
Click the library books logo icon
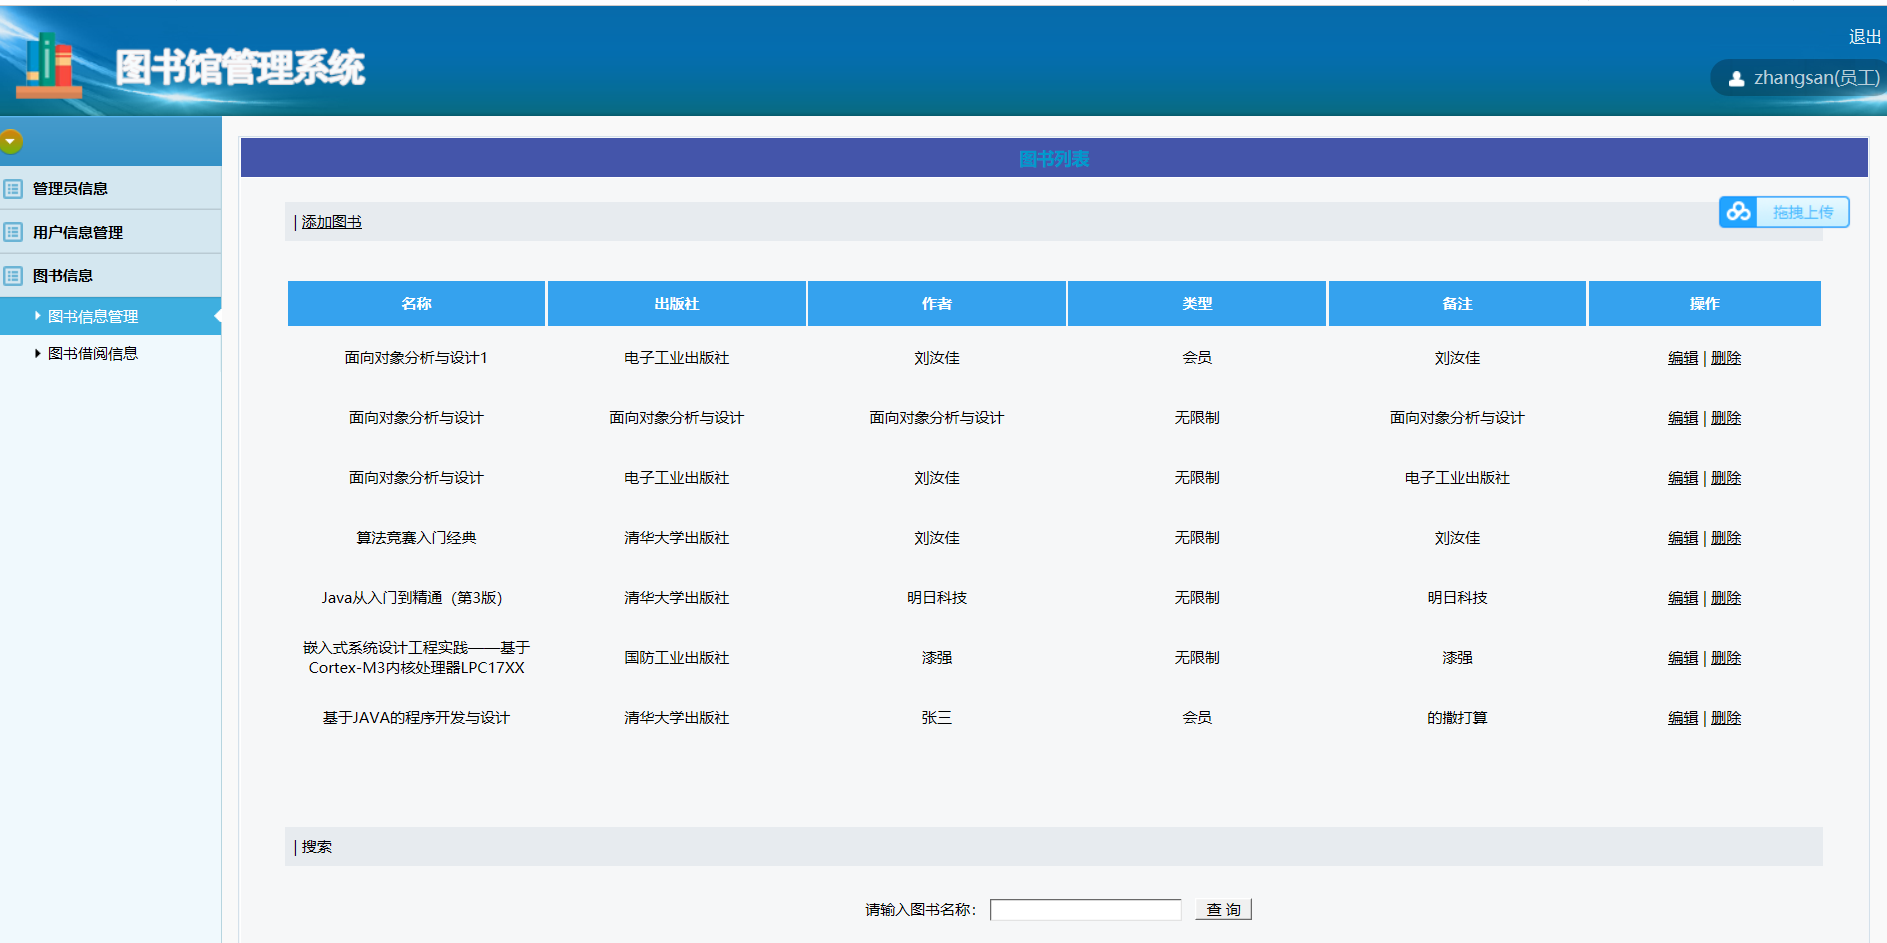click(49, 65)
